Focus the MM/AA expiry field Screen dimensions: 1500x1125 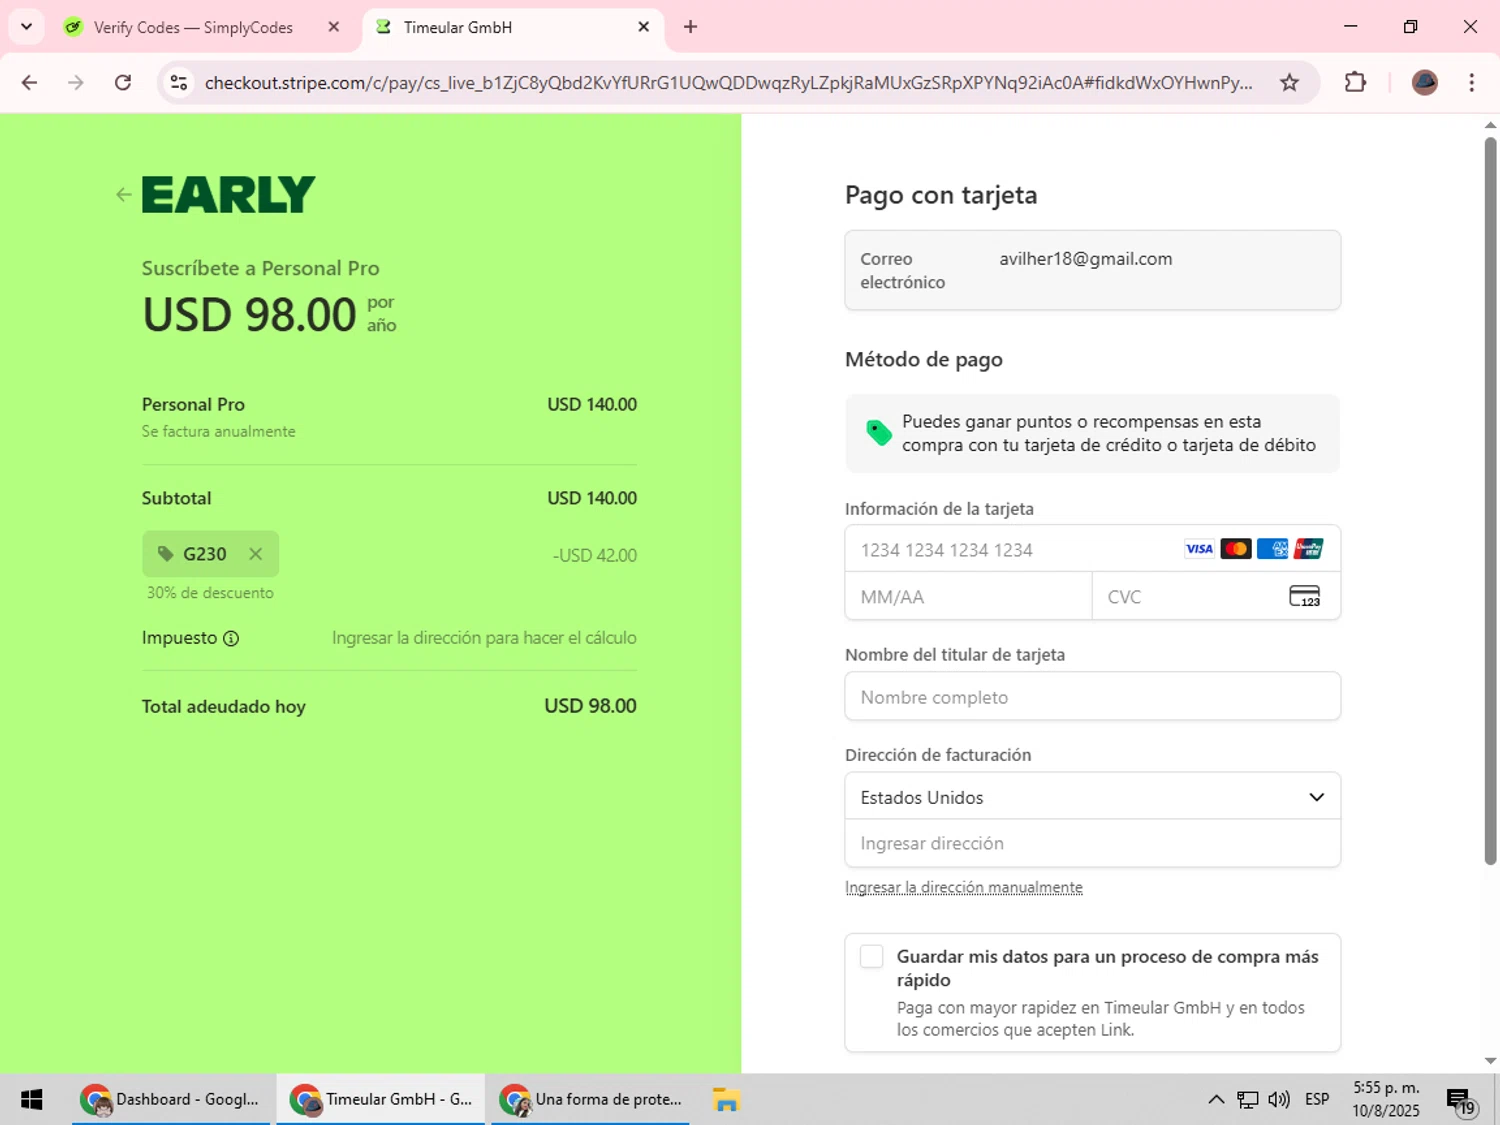[969, 597]
